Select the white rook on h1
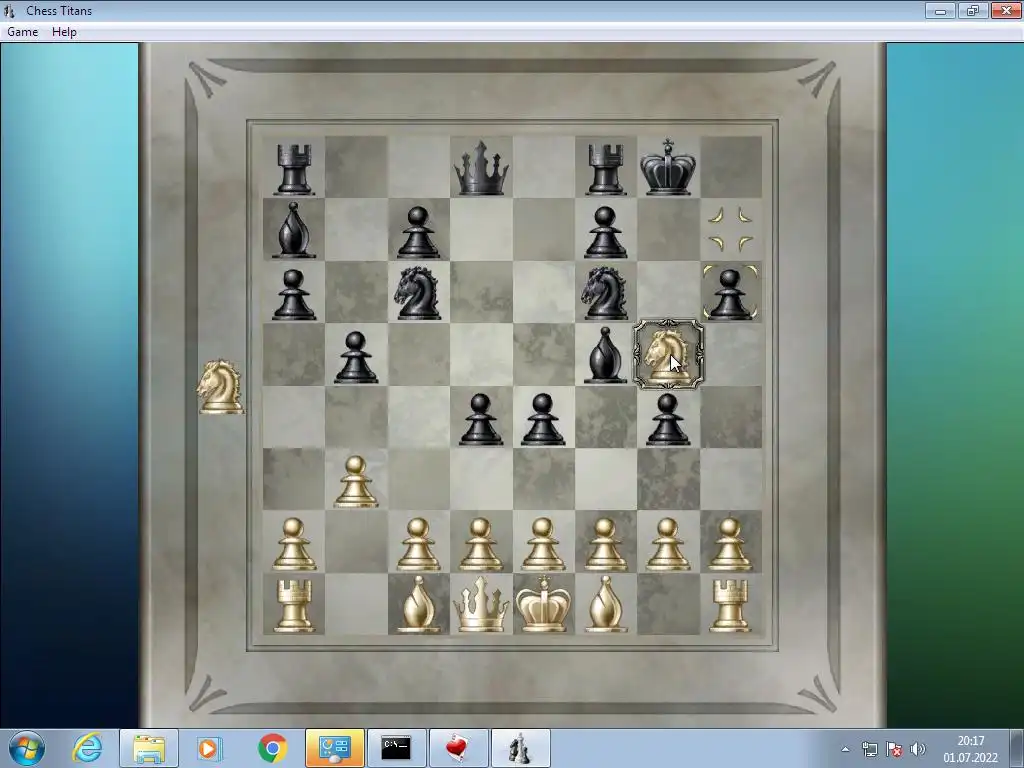Image resolution: width=1024 pixels, height=768 pixels. (730, 605)
